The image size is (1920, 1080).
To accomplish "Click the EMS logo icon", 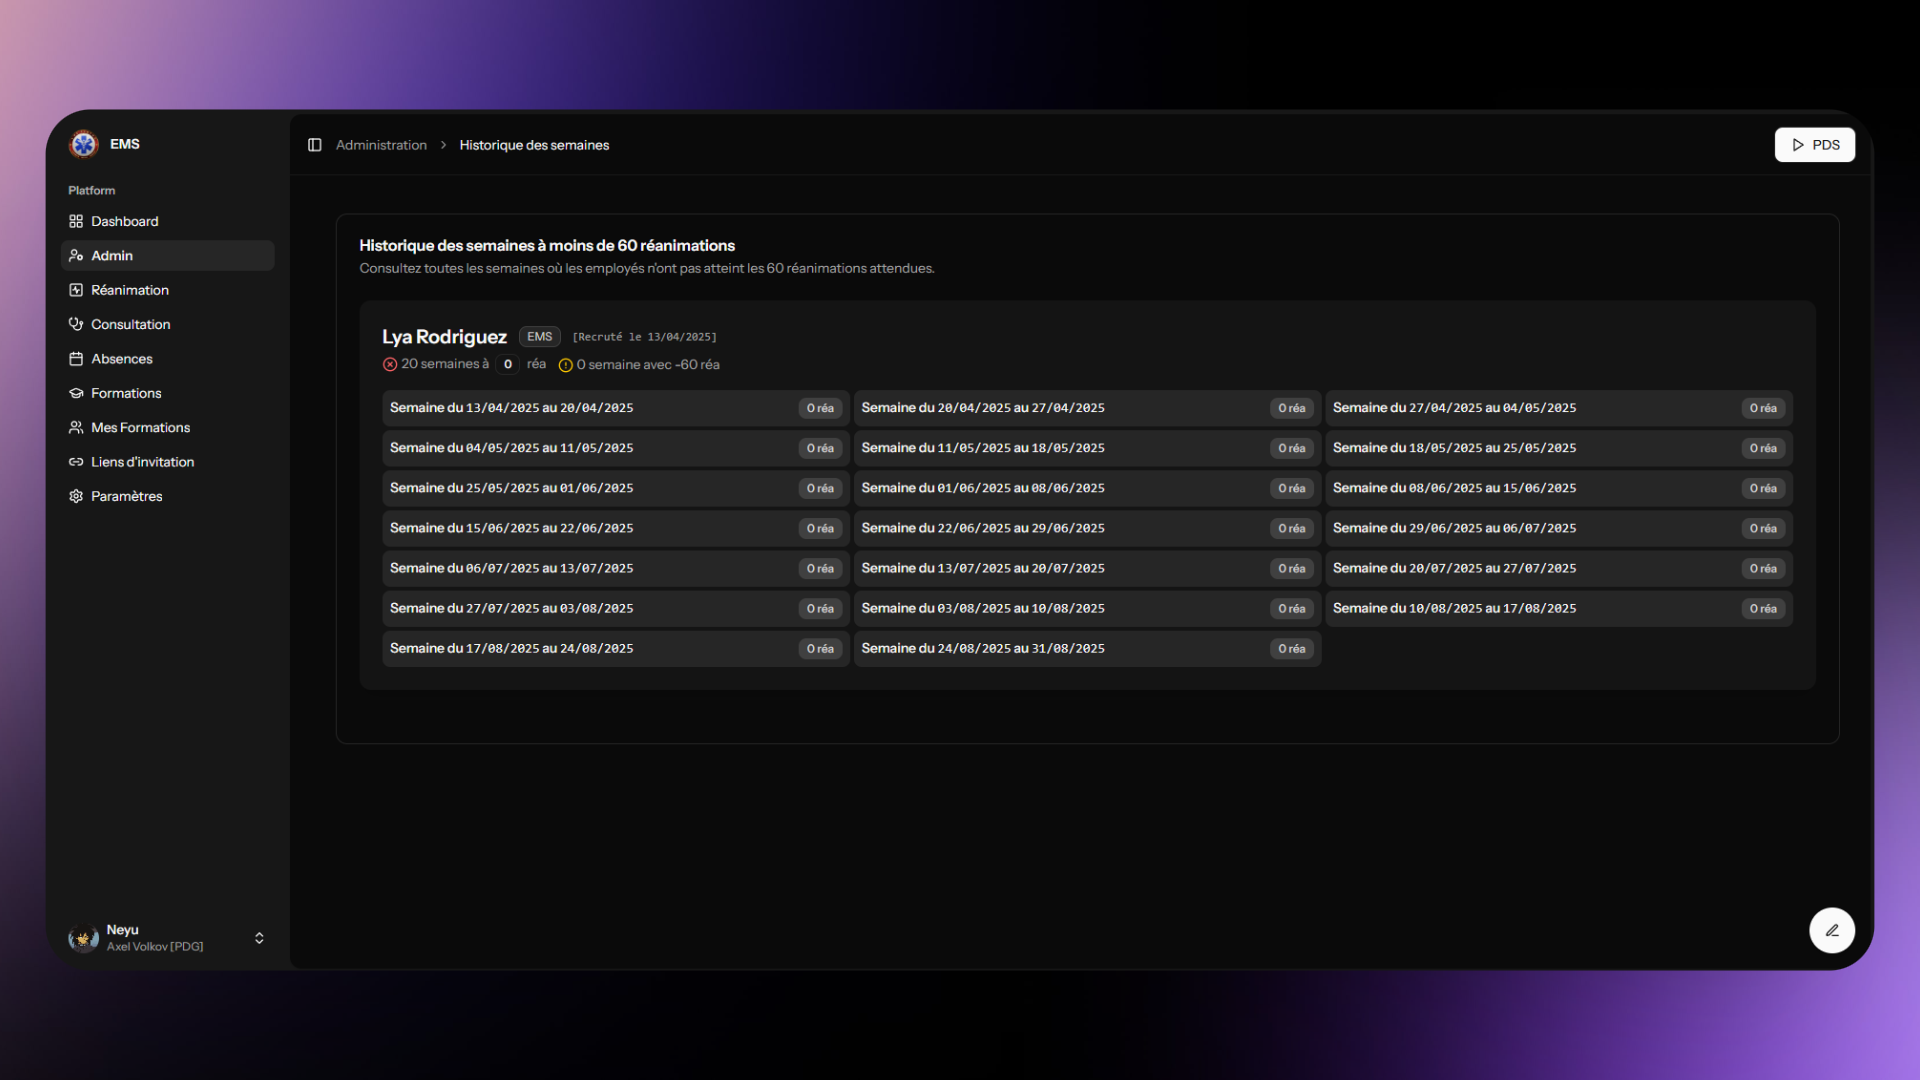I will pyautogui.click(x=84, y=144).
